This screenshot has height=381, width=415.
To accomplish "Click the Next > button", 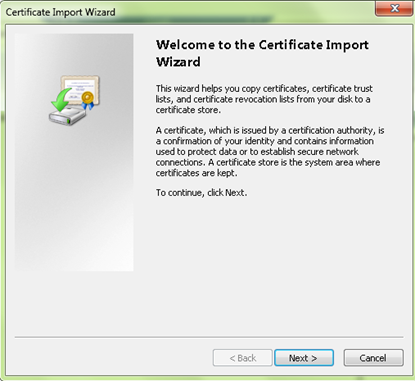I will tap(304, 358).
